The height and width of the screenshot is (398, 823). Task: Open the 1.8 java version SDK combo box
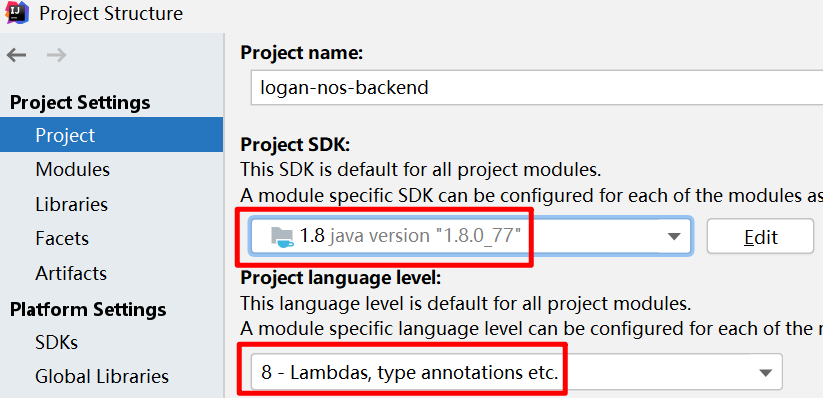[471, 236]
